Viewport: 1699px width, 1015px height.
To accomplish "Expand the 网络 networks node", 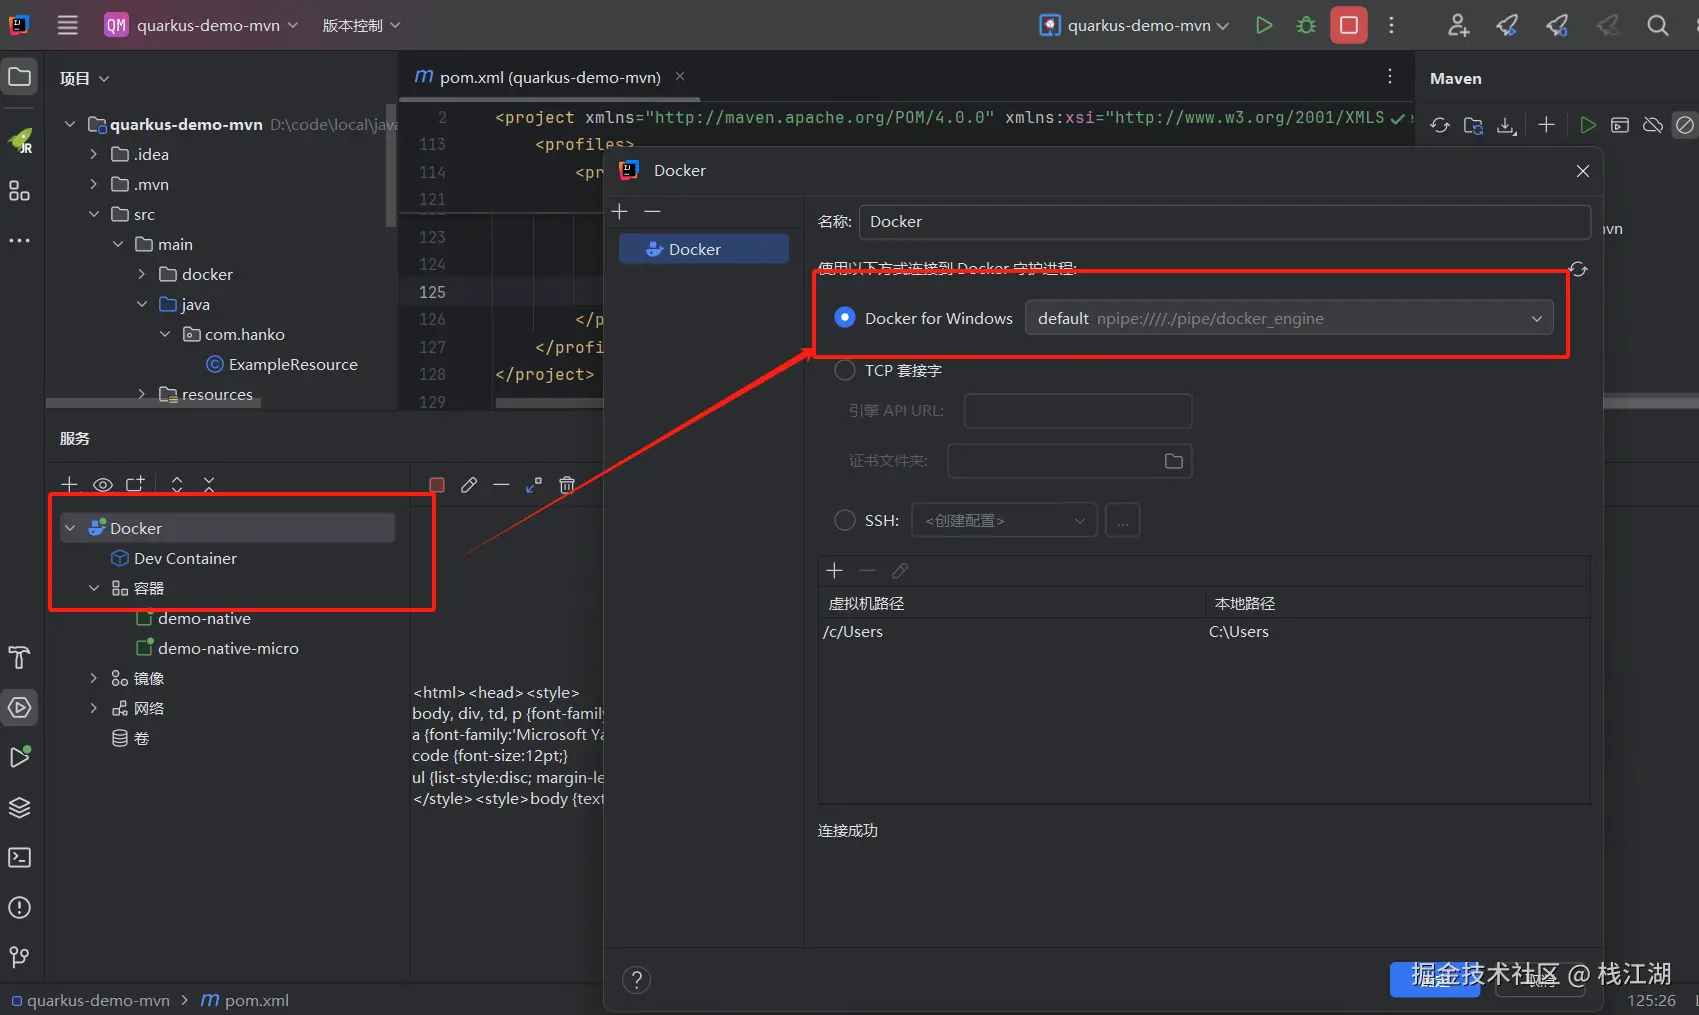I will (94, 708).
